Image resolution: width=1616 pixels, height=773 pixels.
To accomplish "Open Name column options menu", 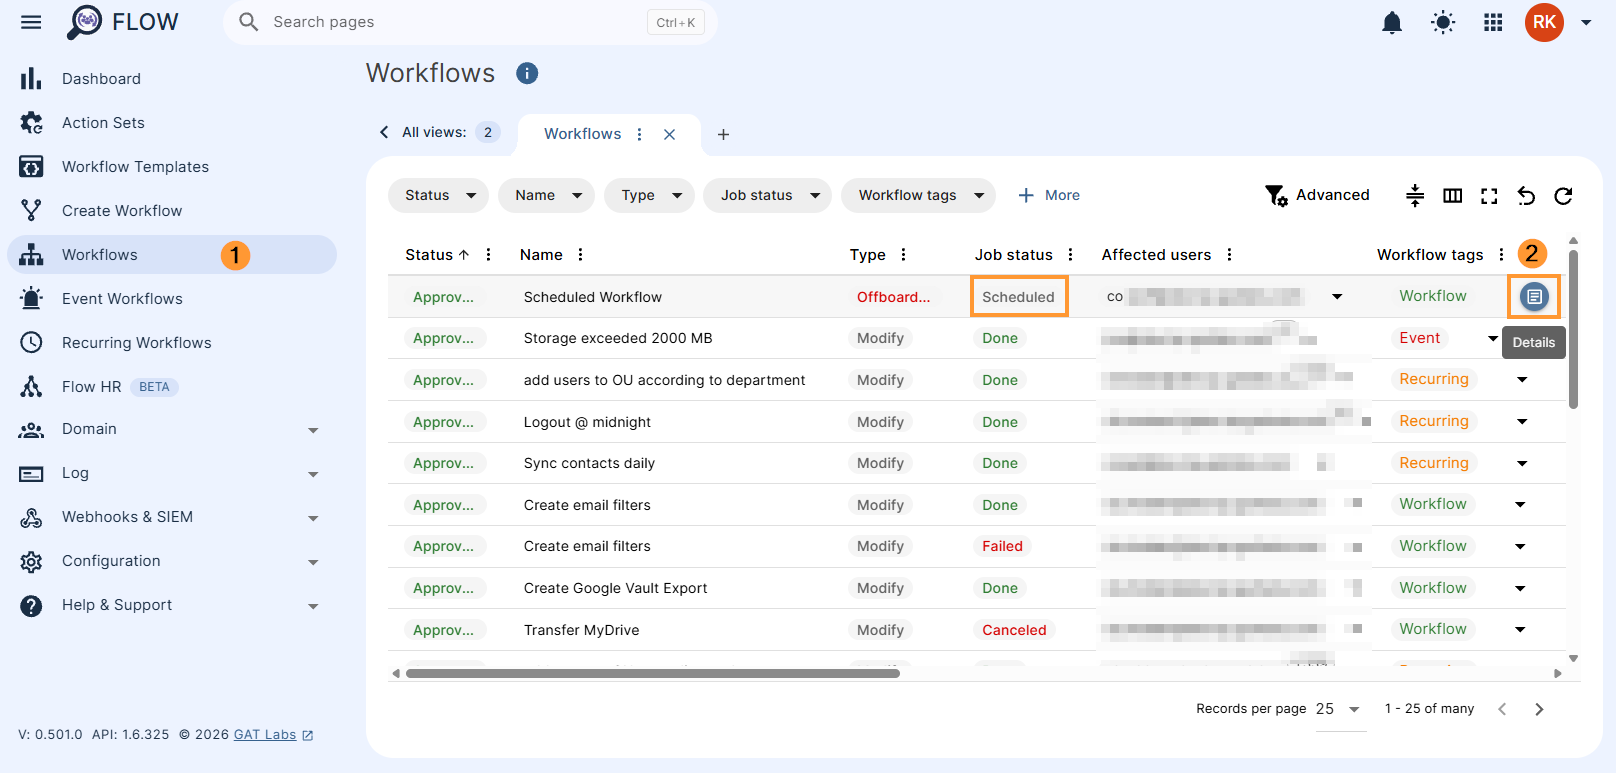I will 580,255.
